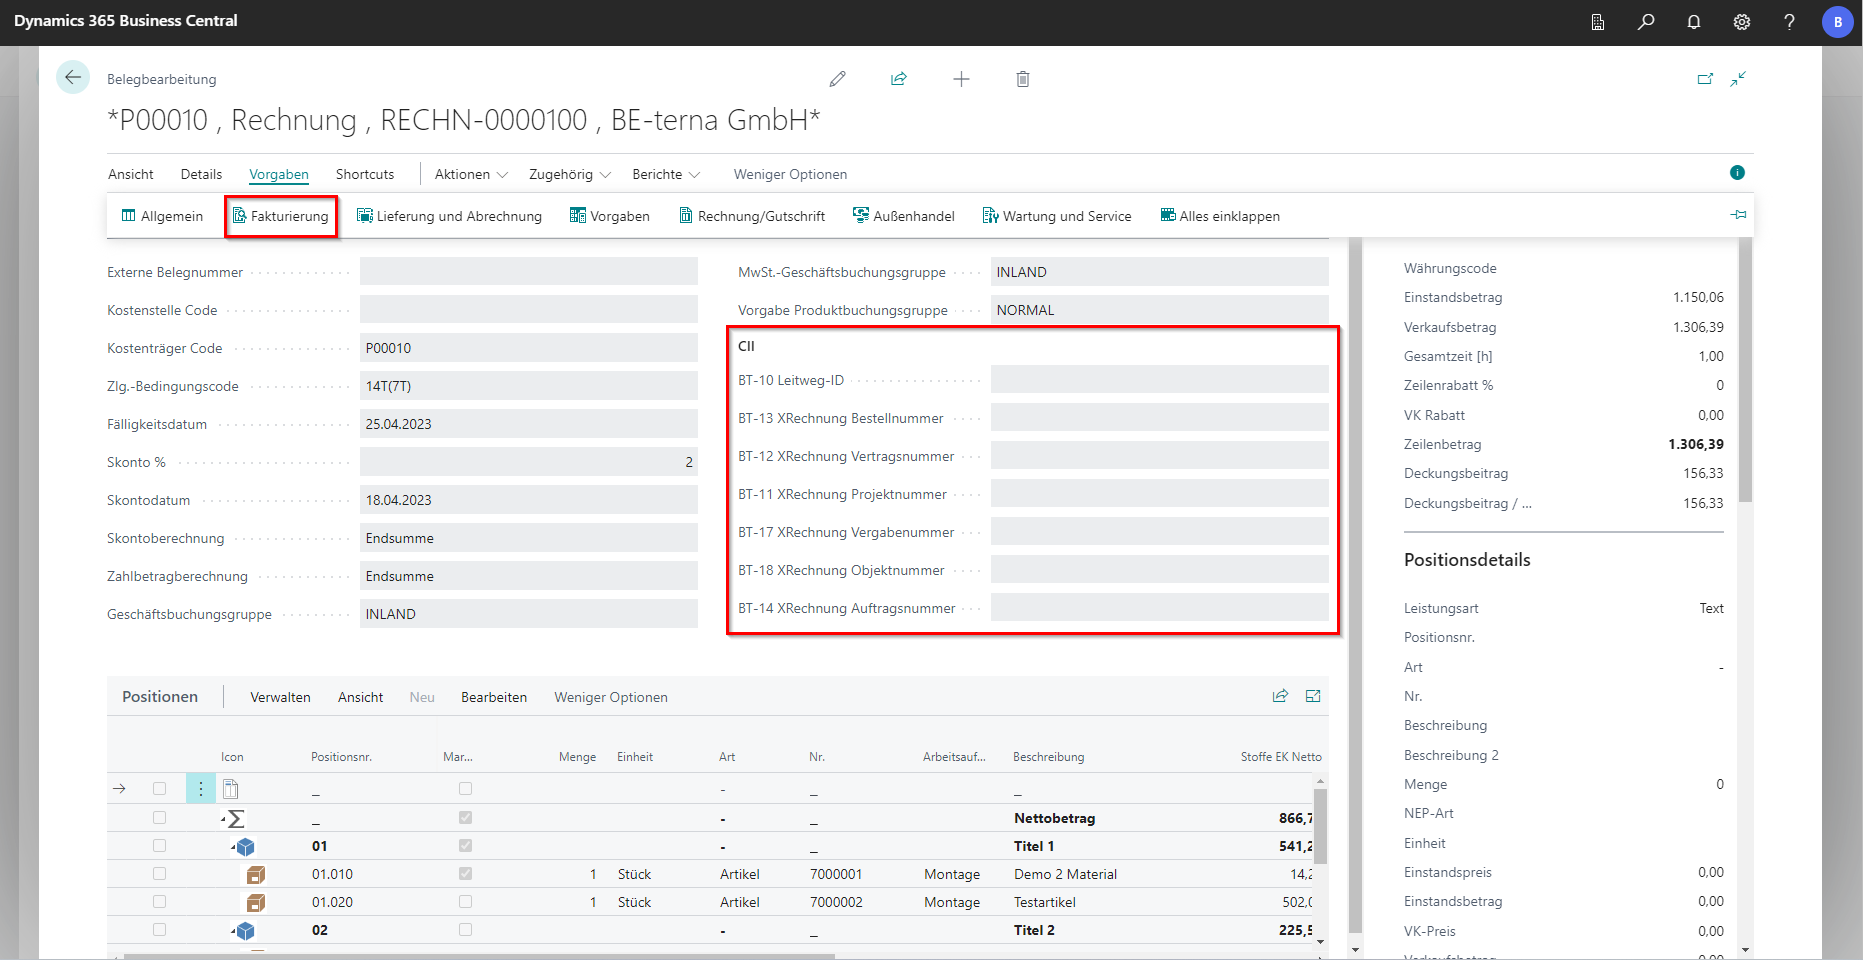Collapse the Titel 2 tree node
The width and height of the screenshot is (1863, 960).
click(x=234, y=931)
